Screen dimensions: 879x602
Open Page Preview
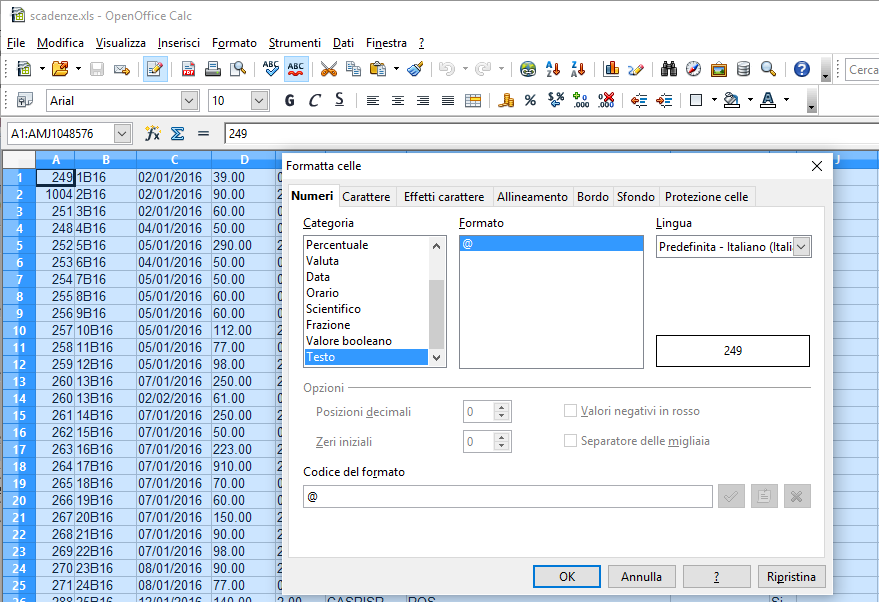point(238,69)
